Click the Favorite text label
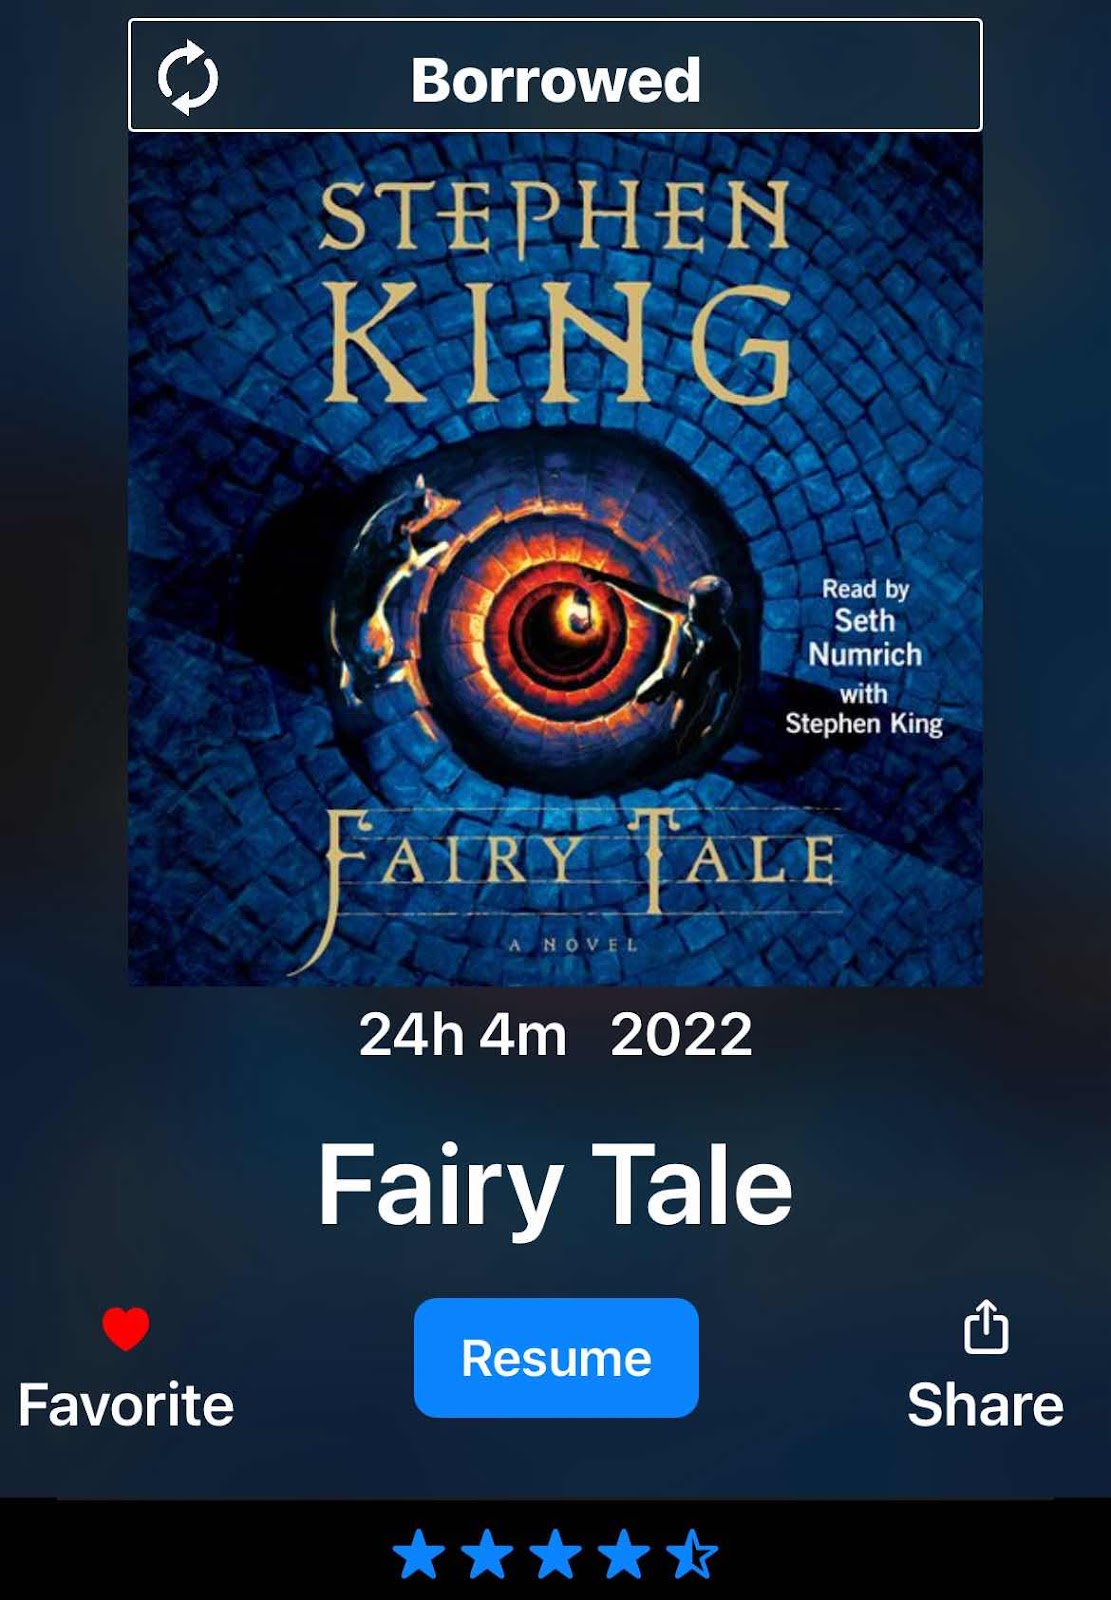The height and width of the screenshot is (1600, 1111). (126, 1405)
